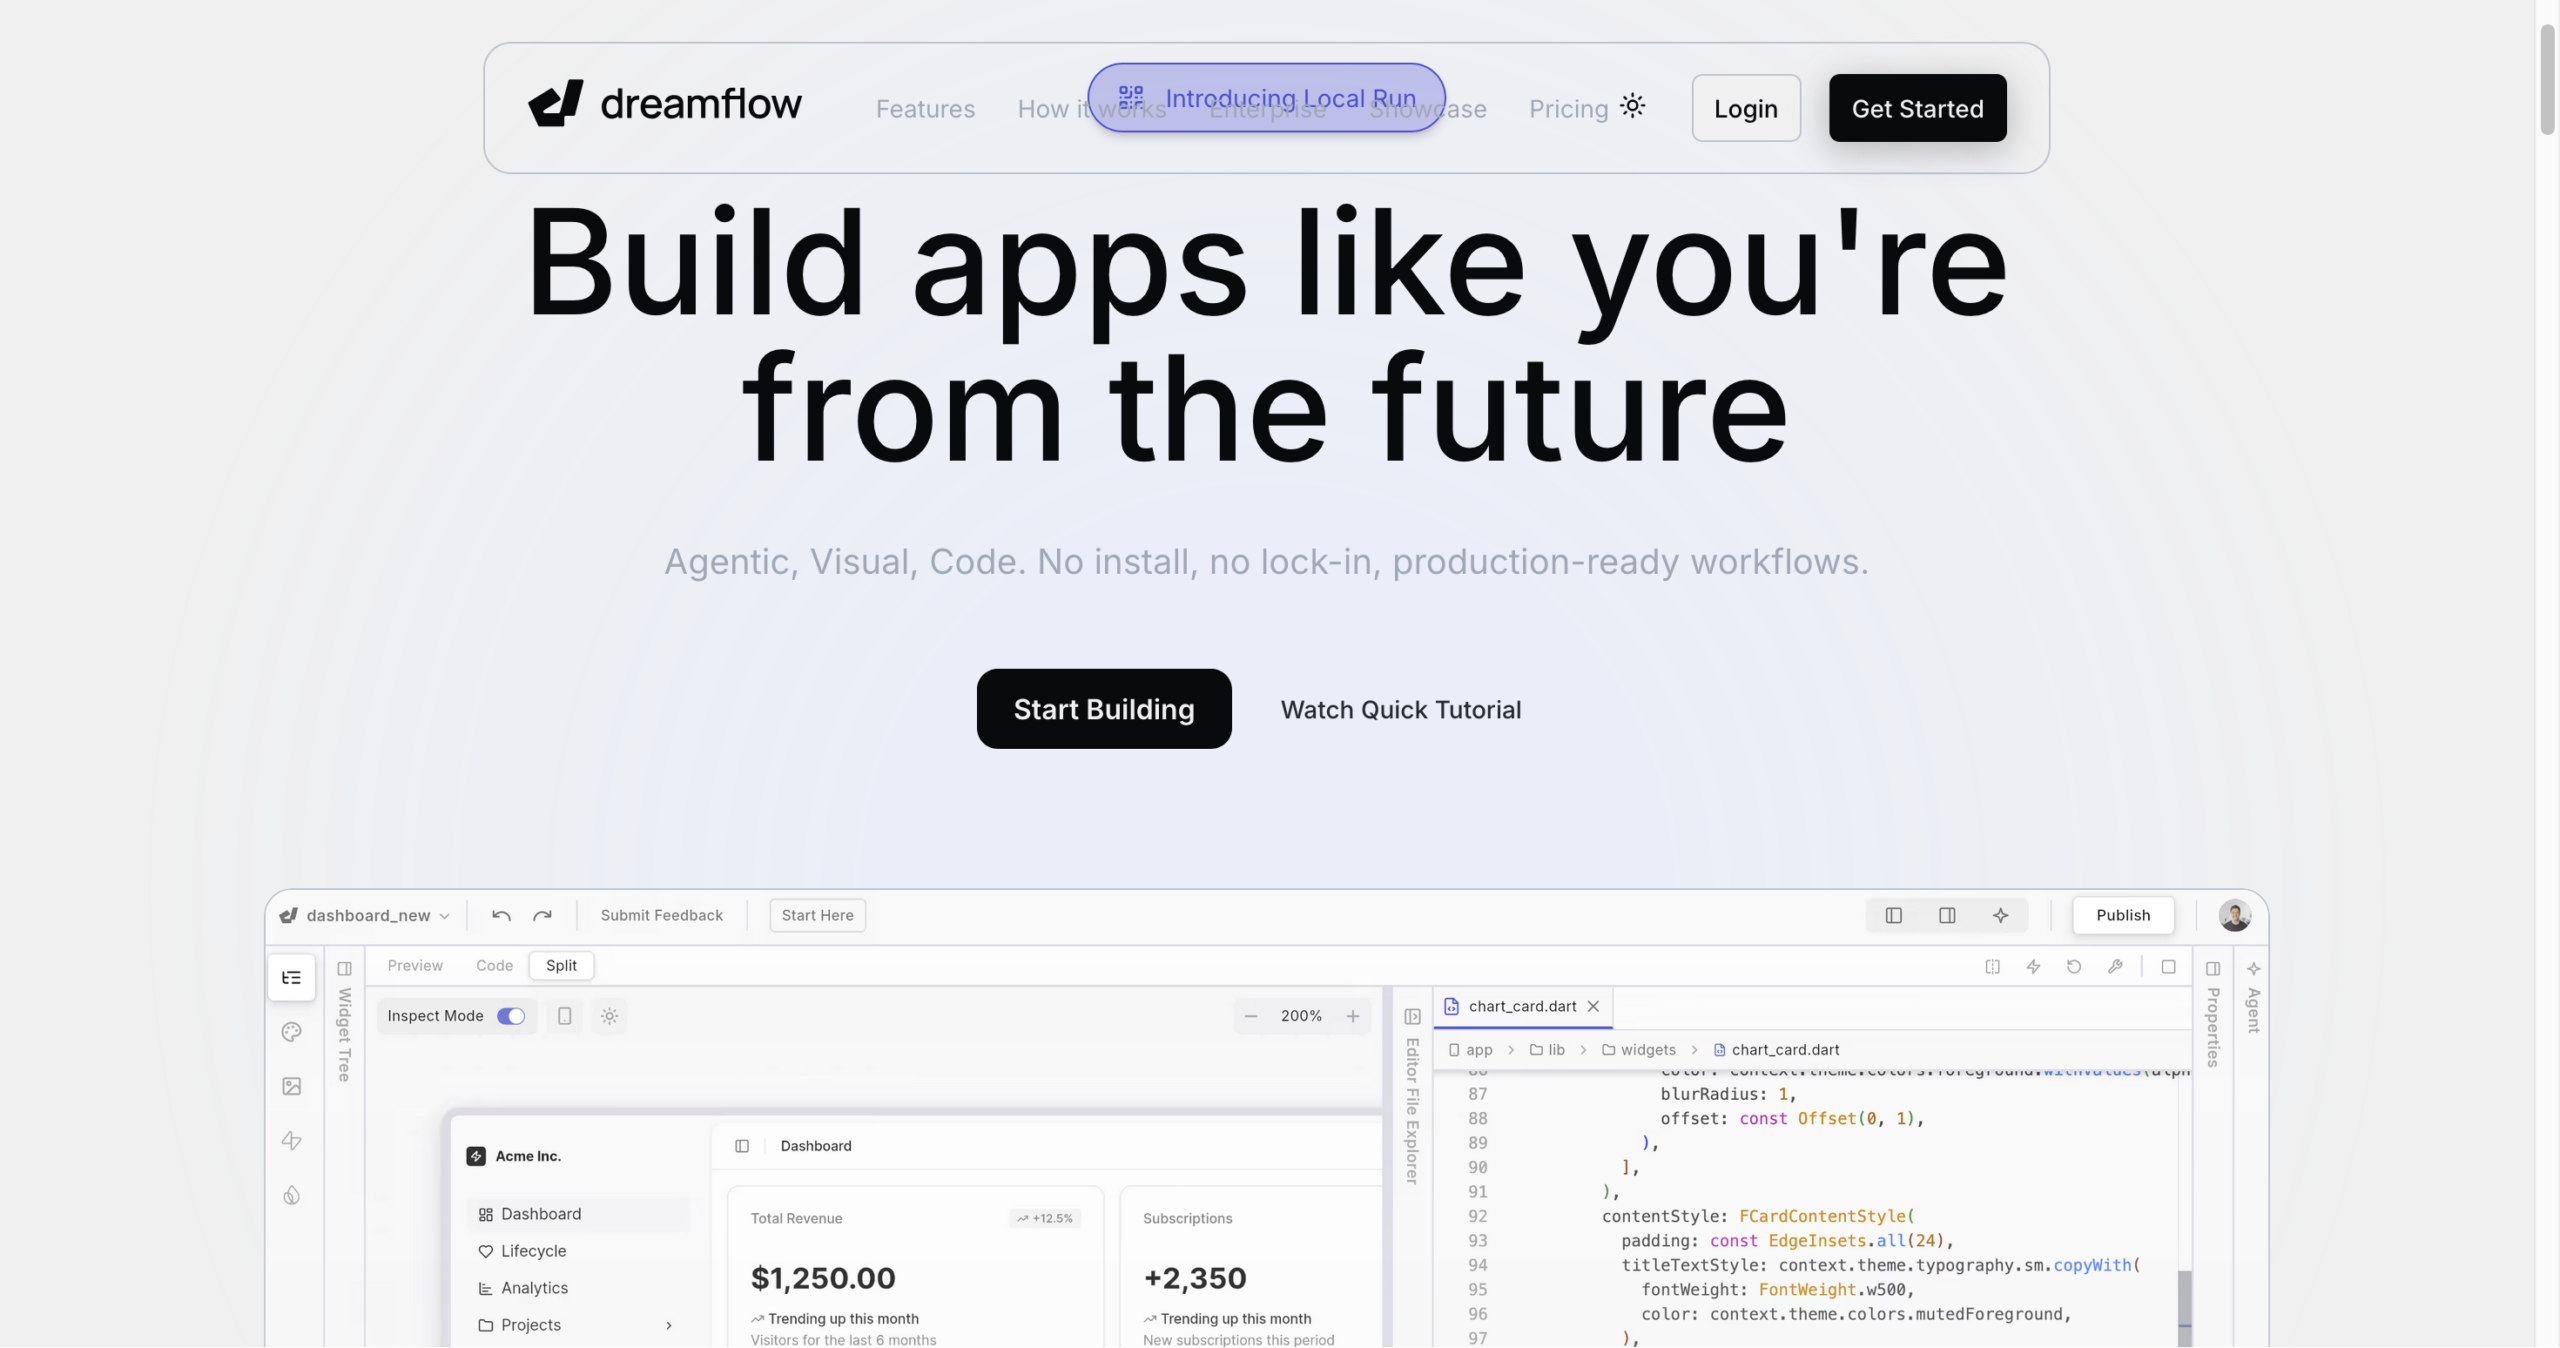2560x1348 pixels.
Task: Open the Agent panel sparkle icon
Action: tap(2253, 968)
